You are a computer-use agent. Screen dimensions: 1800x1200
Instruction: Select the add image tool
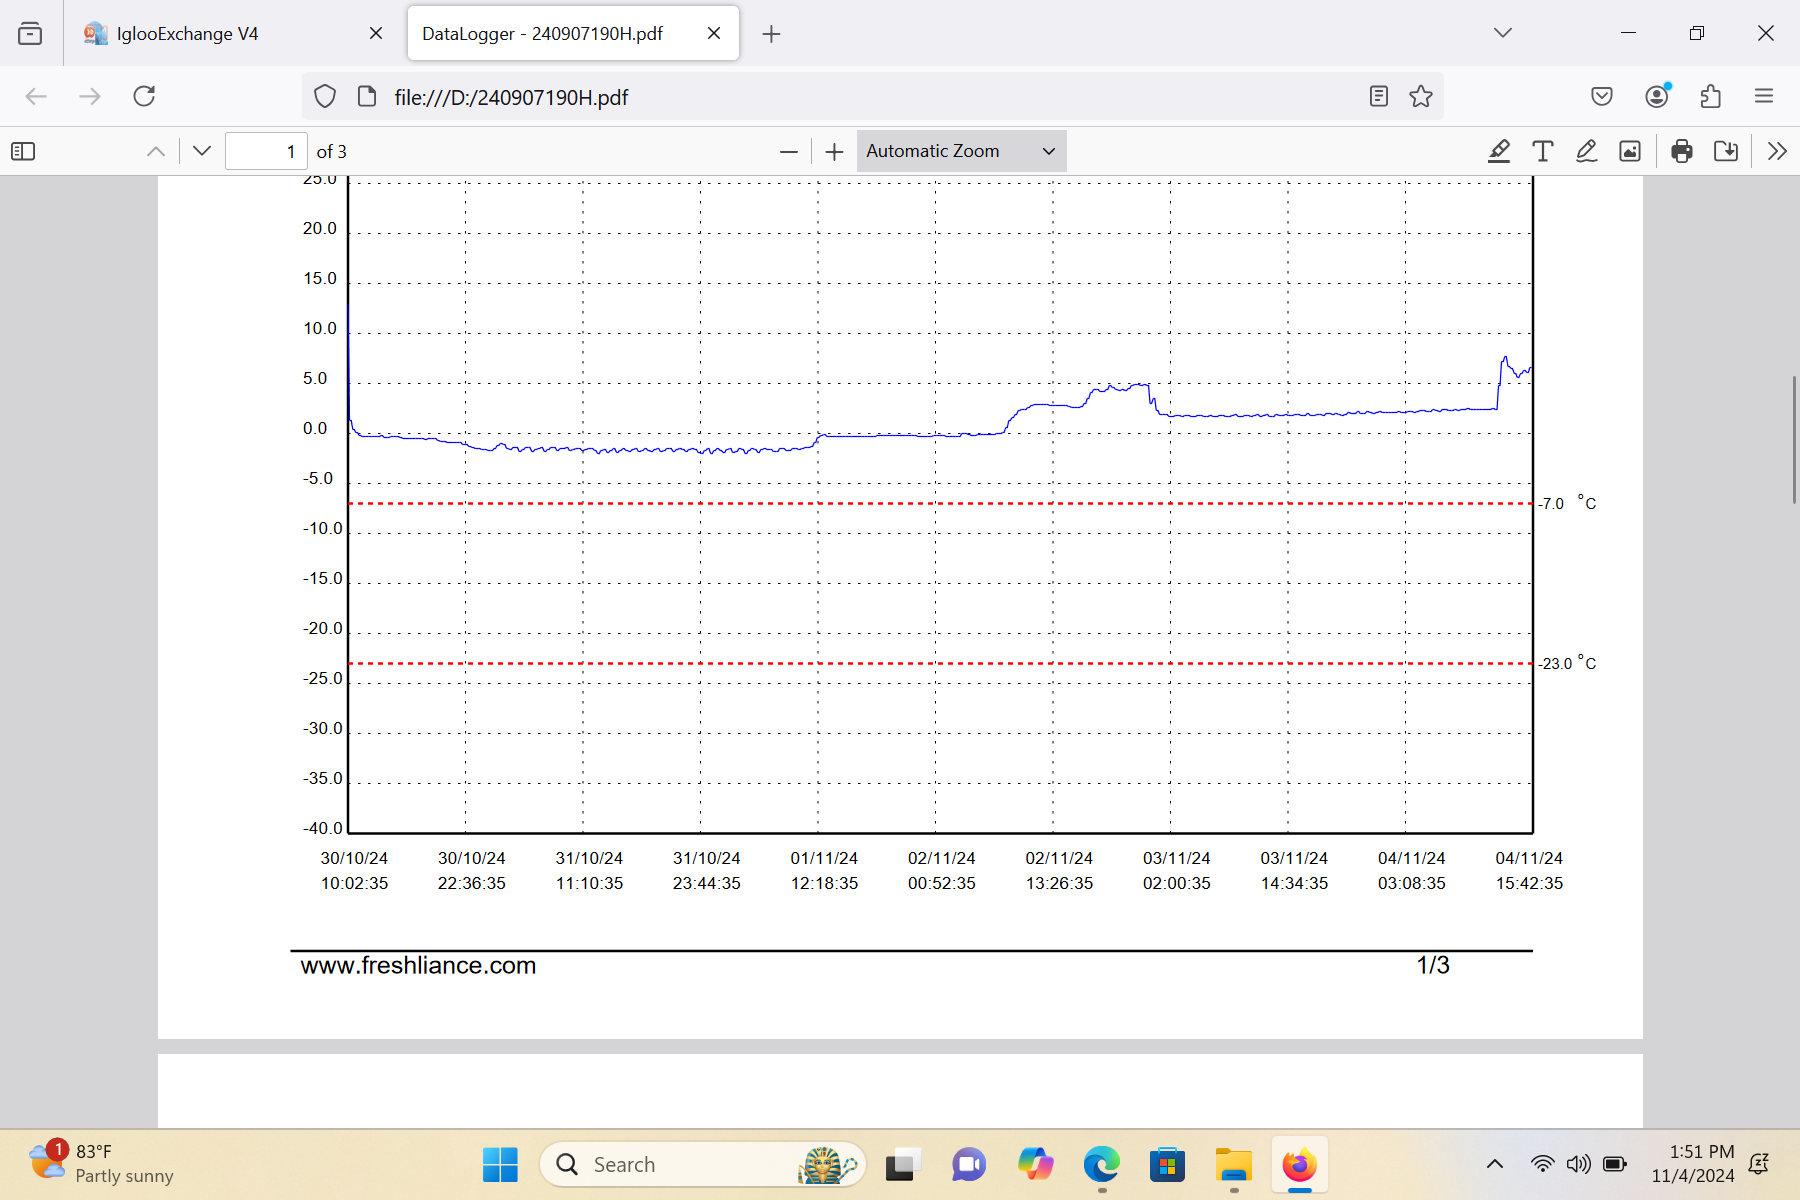pos(1630,152)
